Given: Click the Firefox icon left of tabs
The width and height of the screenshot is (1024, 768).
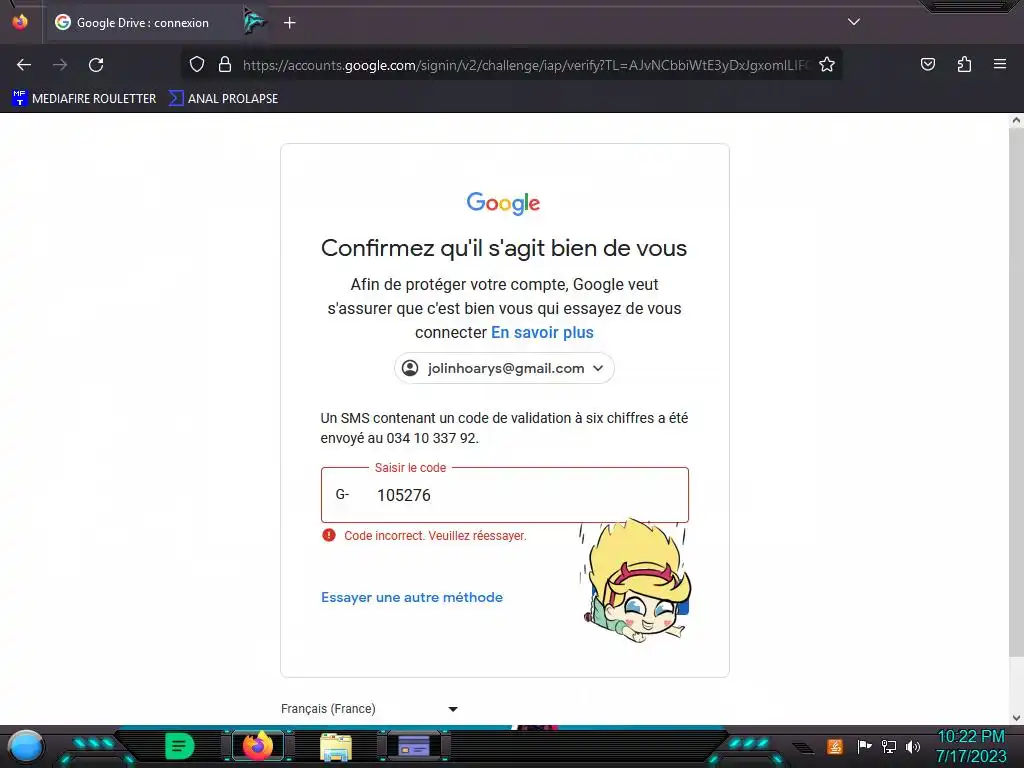Looking at the screenshot, I should click(x=20, y=22).
